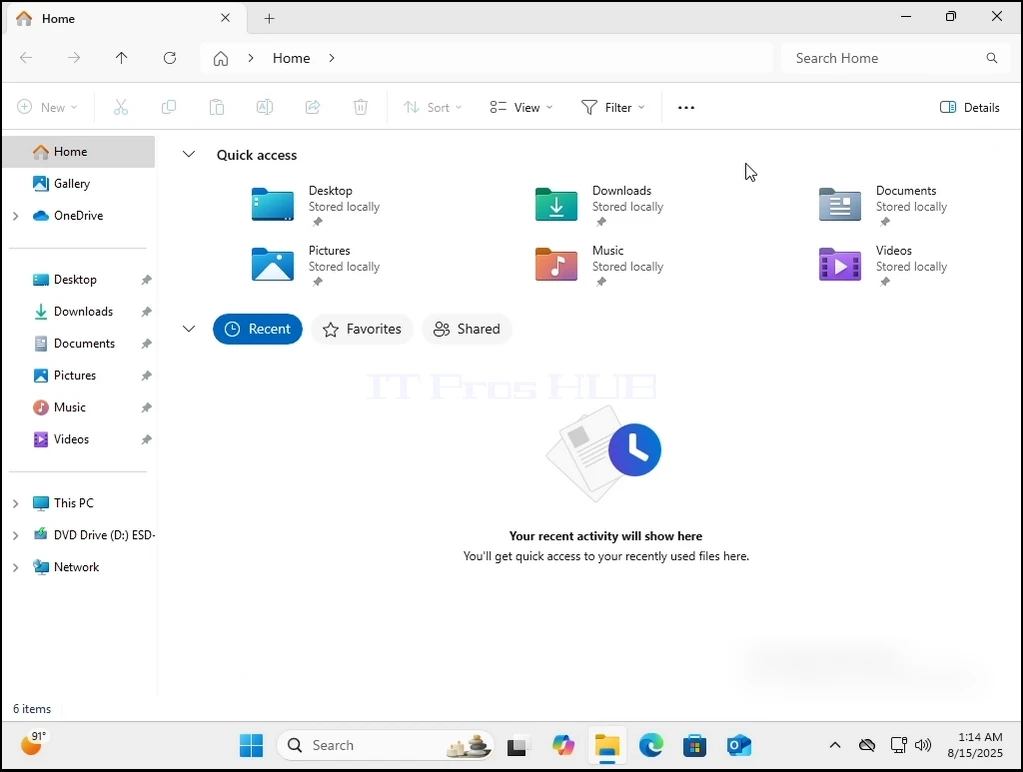This screenshot has height=772, width=1023.
Task: Unpin Downloads in the navigation pane
Action: (146, 312)
